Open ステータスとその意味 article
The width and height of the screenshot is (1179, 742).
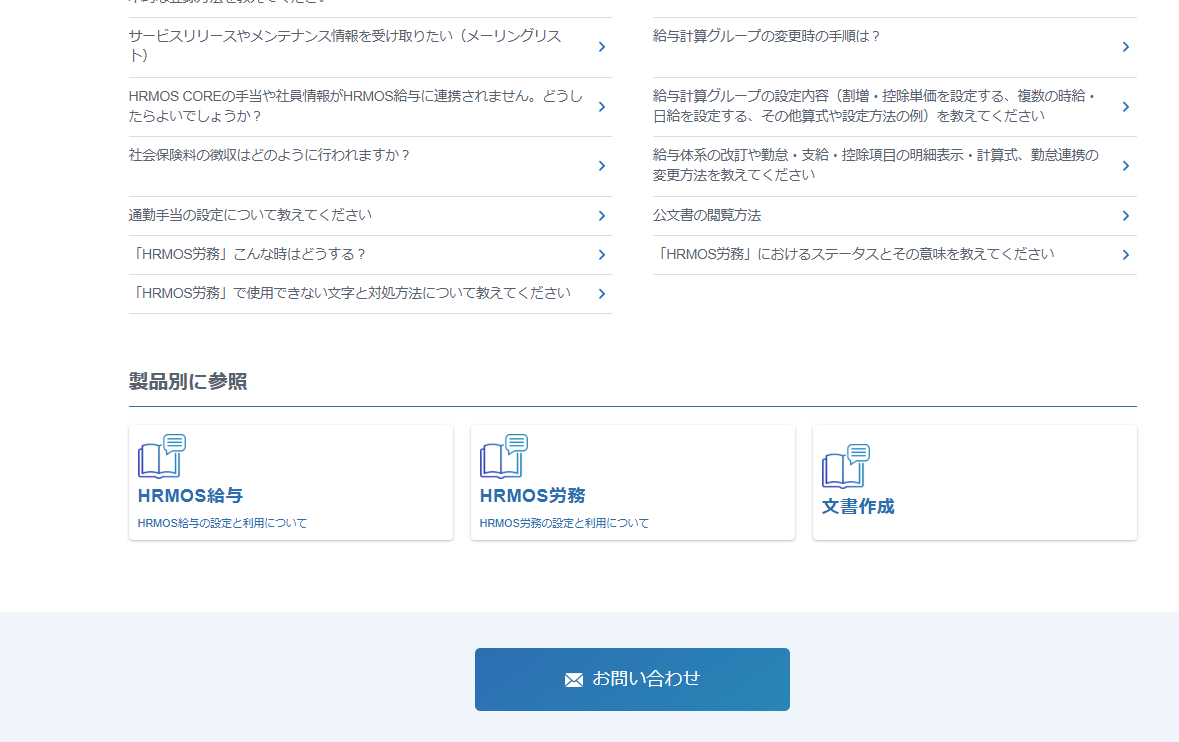pyautogui.click(x=853, y=254)
